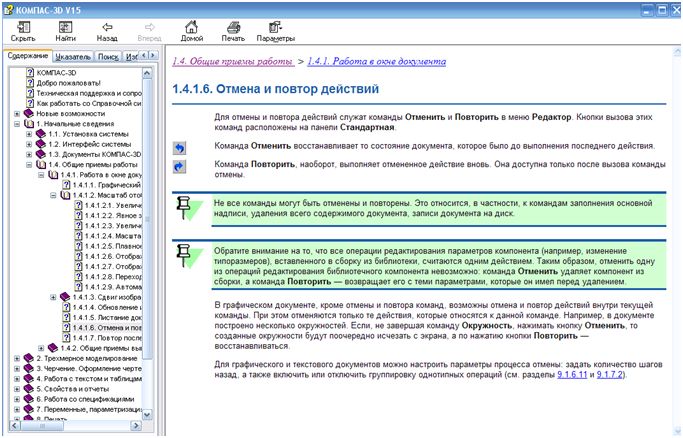This screenshot has height=438, width=683.
Task: Click book icon beside 2. Трехмерное моделирование
Action: pos(28,358)
